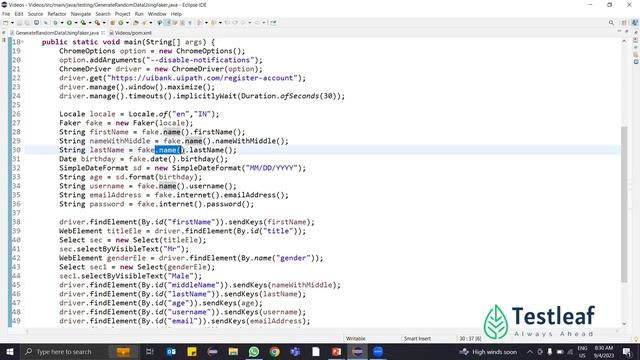Click the New Java Class icon
The height and width of the screenshot is (360, 640).
click(121, 23)
